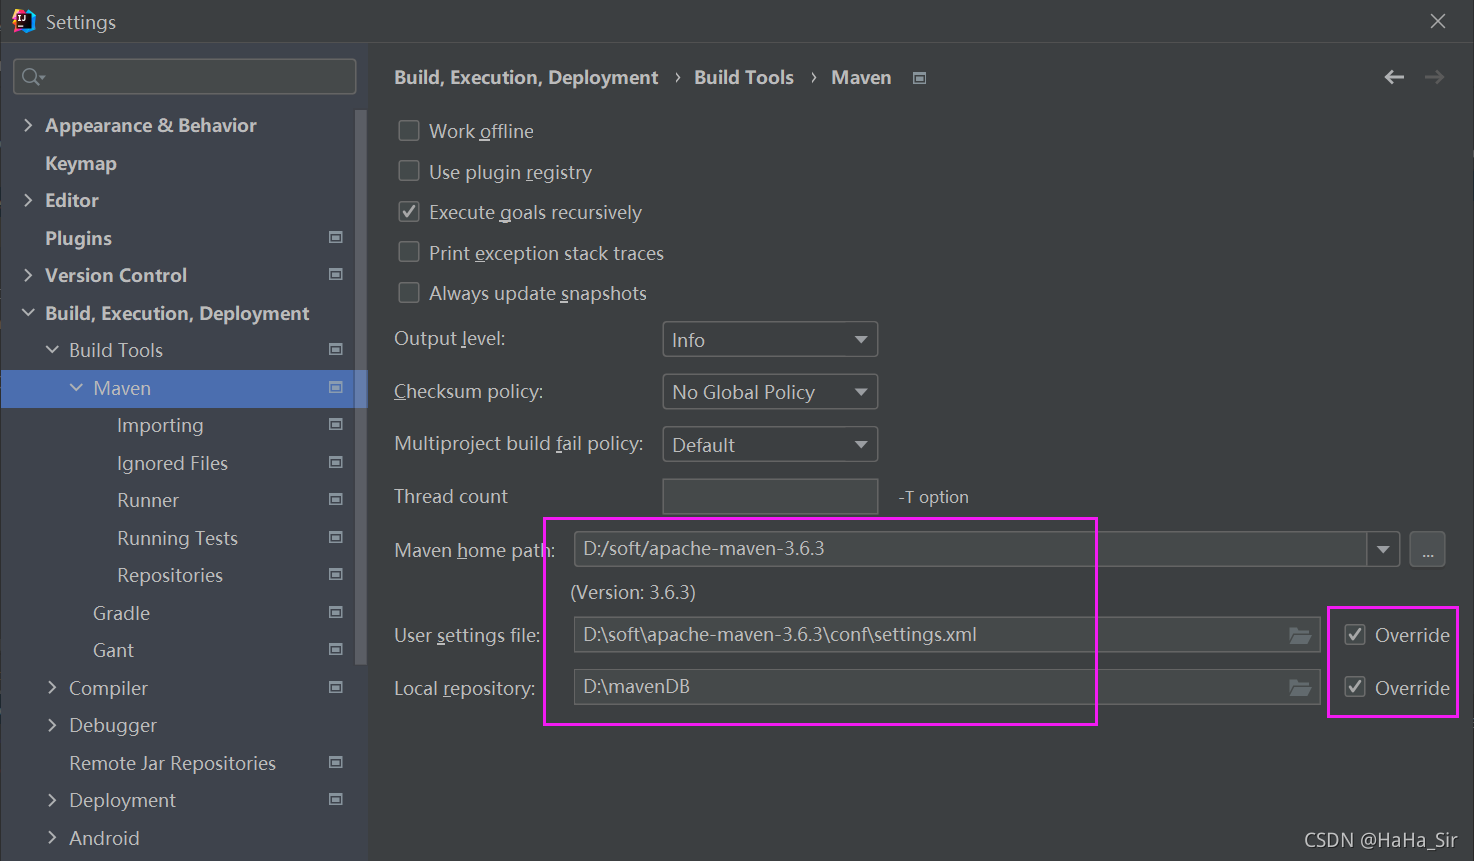1474x861 pixels.
Task: Click Build Tools breadcrumb link
Action: coord(744,78)
